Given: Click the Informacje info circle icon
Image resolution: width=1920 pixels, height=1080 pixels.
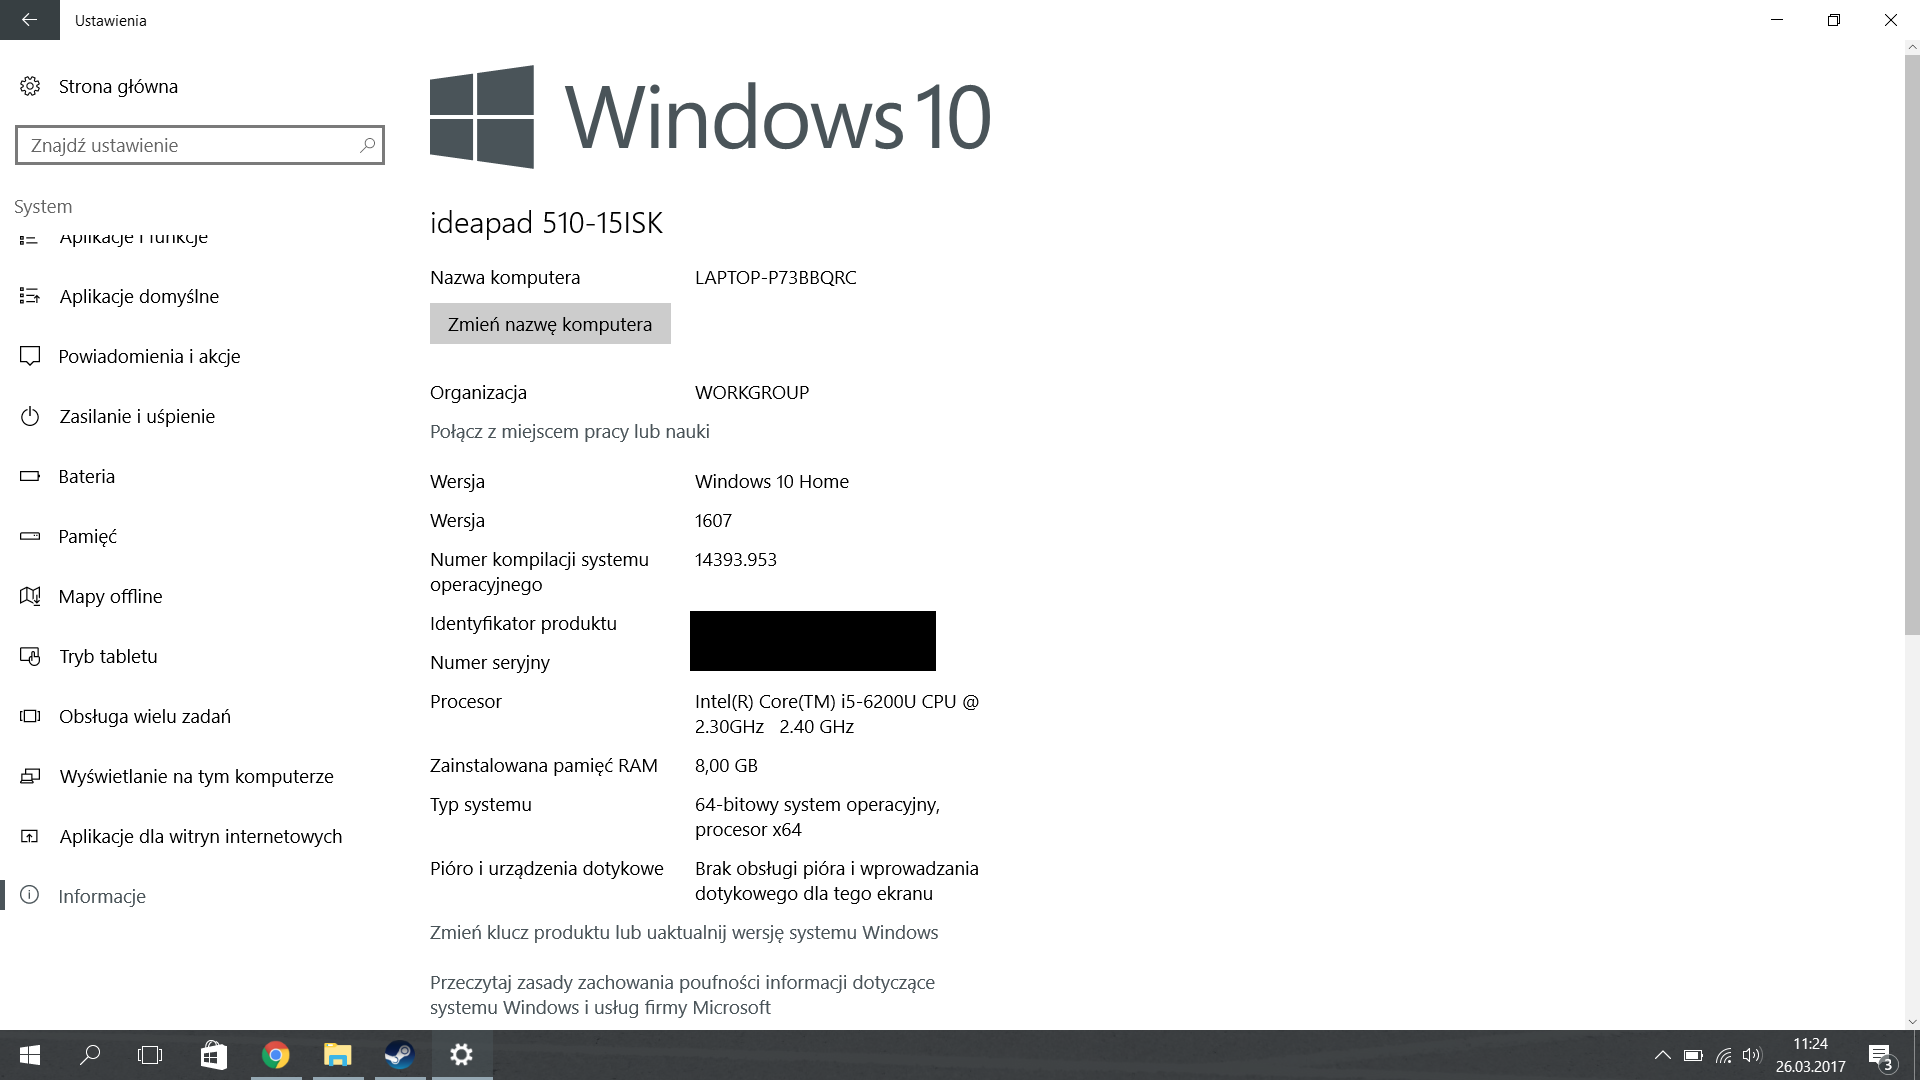Looking at the screenshot, I should pyautogui.click(x=30, y=895).
